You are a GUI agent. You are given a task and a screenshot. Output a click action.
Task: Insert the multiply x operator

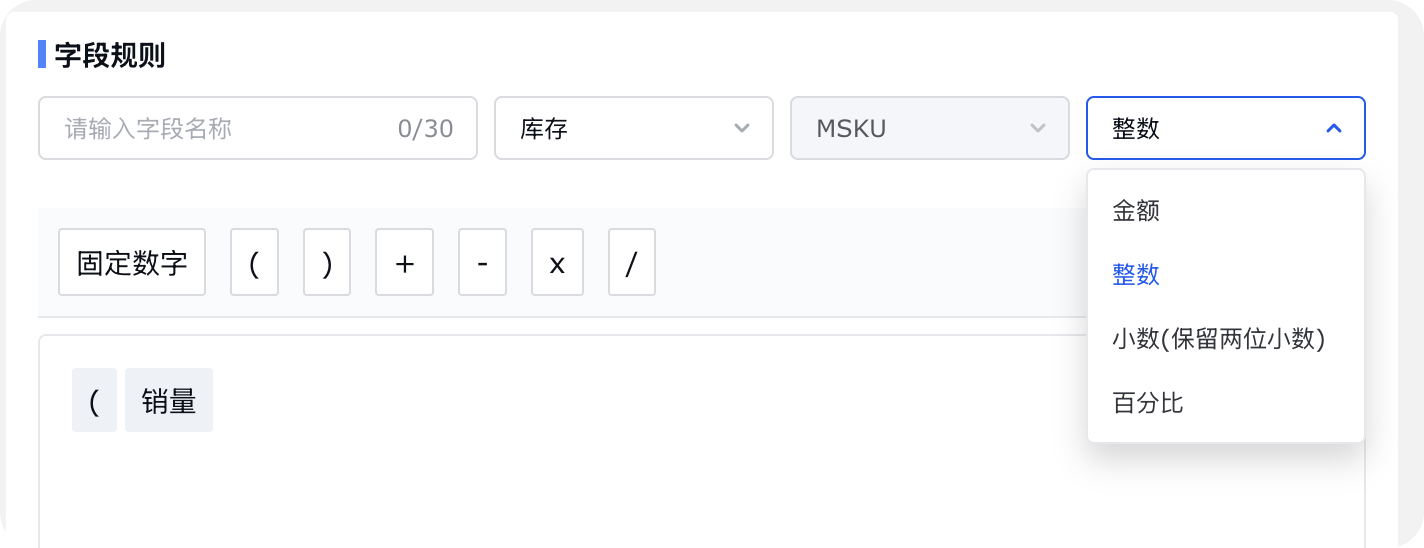click(x=557, y=262)
